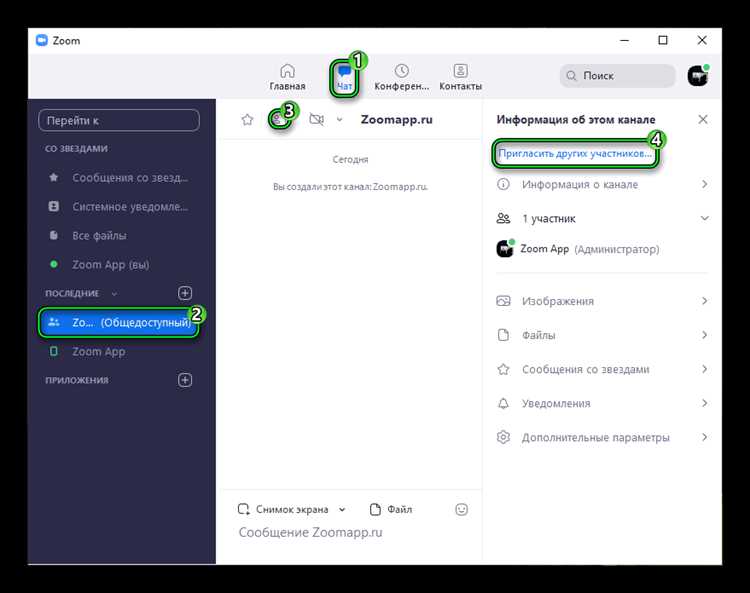Image resolution: width=750 pixels, height=593 pixels.
Task: Click the participants people icon
Action: (x=503, y=218)
